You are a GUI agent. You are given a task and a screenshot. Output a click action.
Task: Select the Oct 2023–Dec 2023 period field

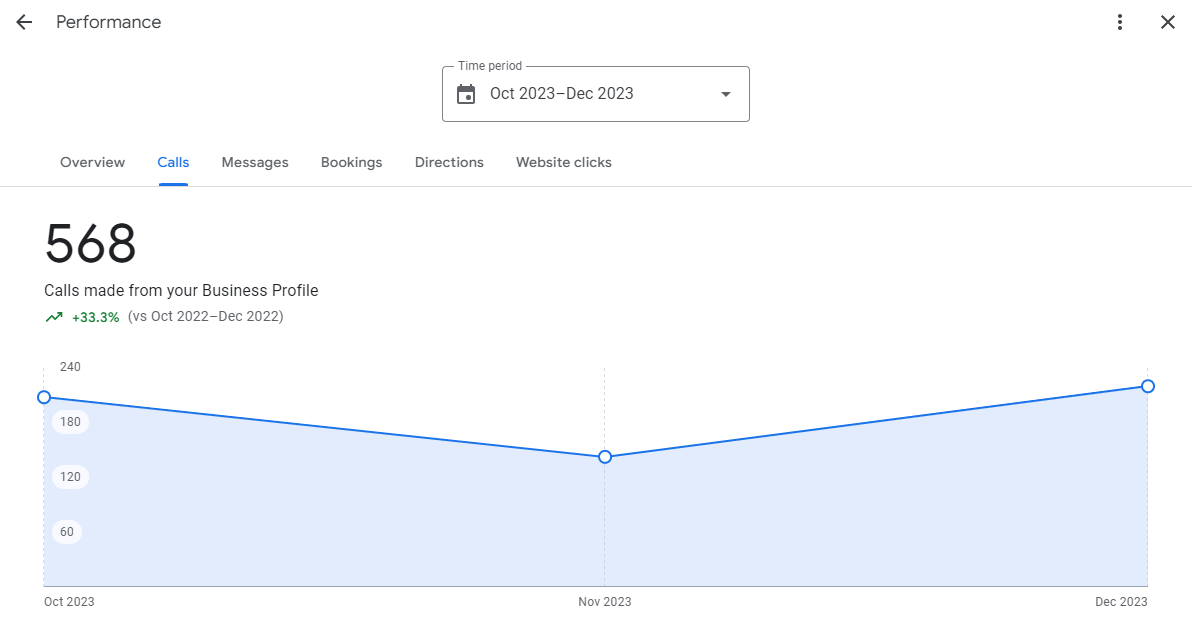click(x=562, y=94)
